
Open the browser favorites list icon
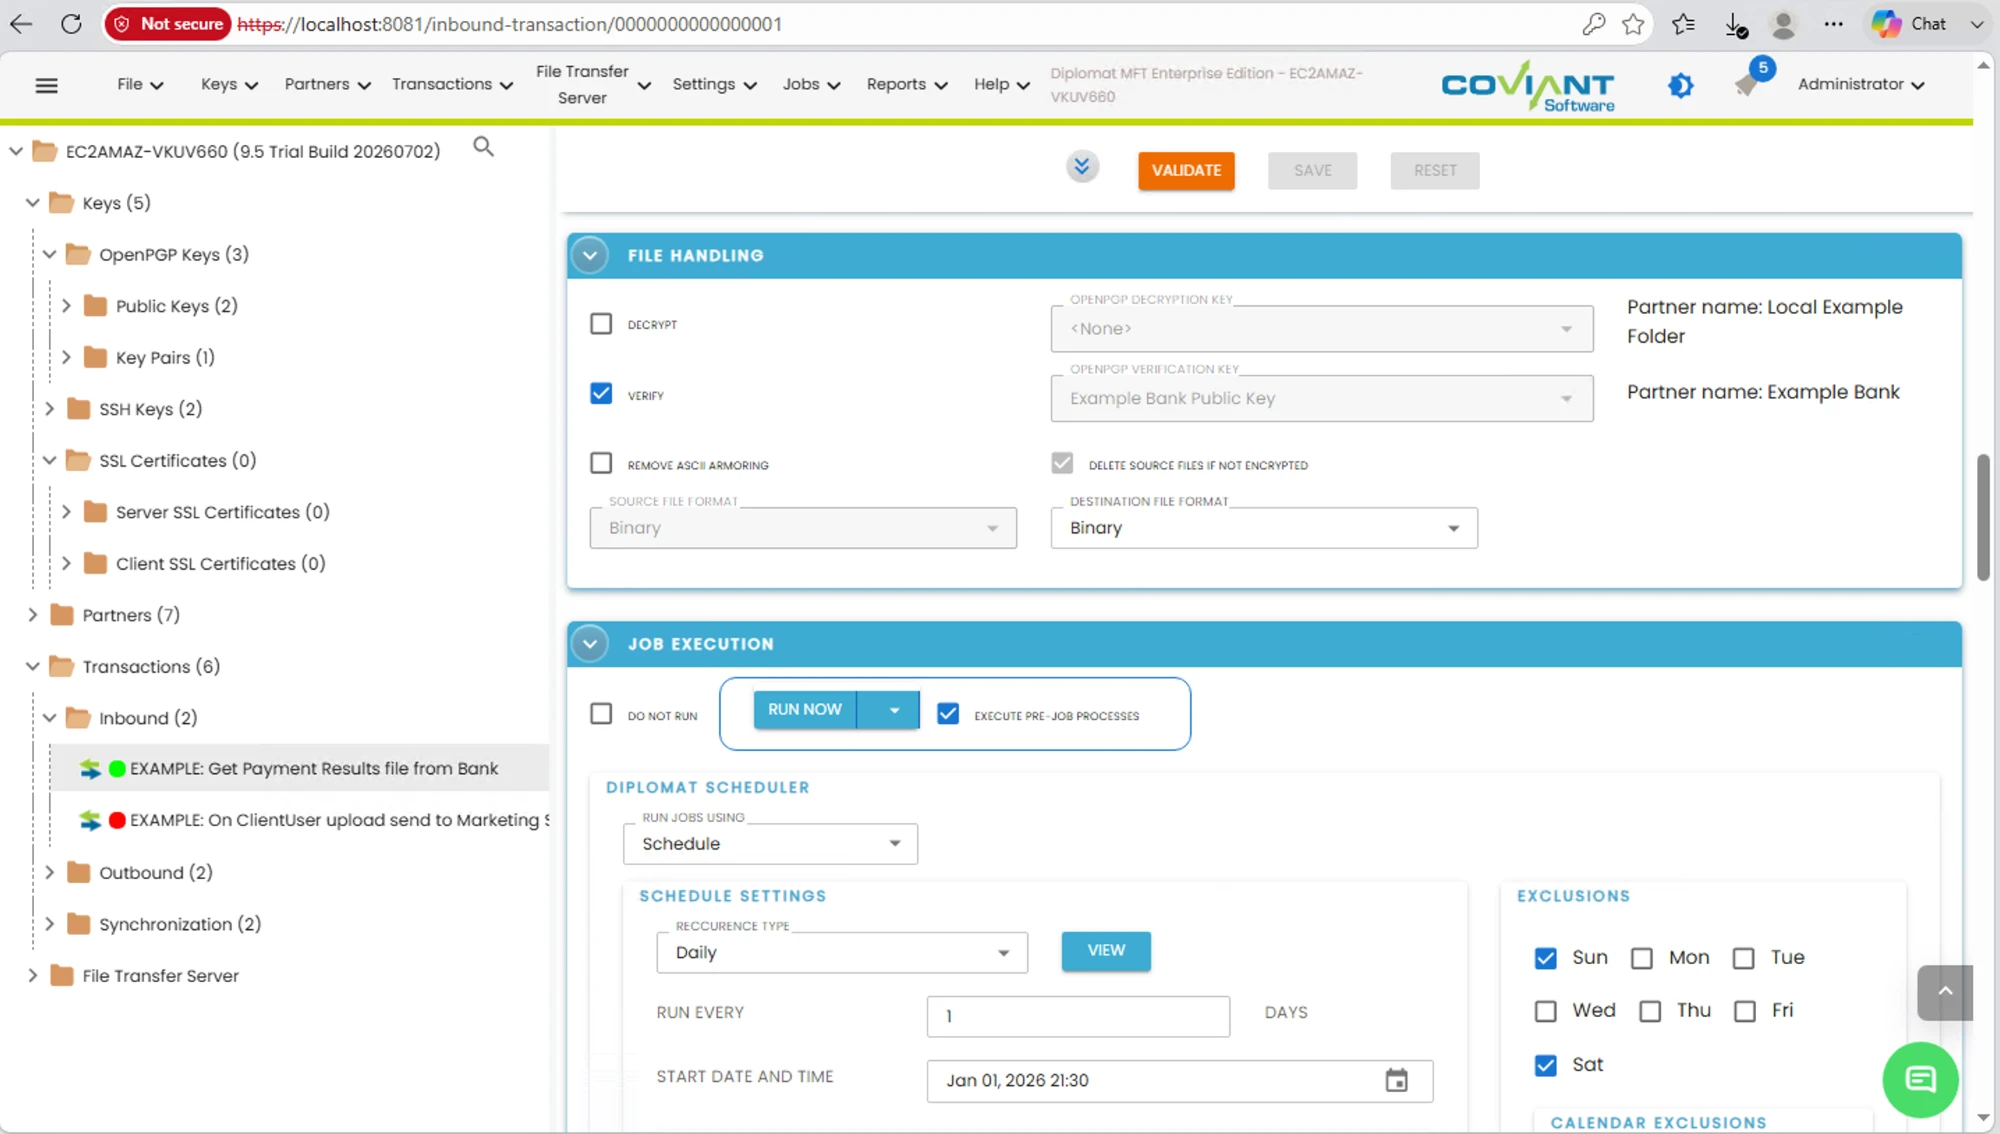point(1684,24)
